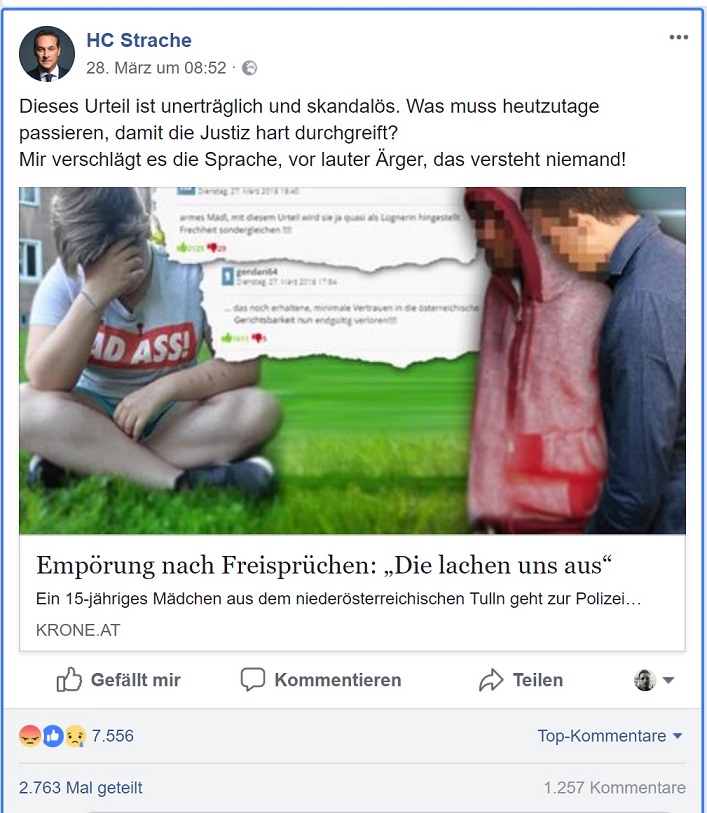The height and width of the screenshot is (813, 707).
Task: Open the Top-Kommentare sorting dropdown
Action: pyautogui.click(x=610, y=736)
